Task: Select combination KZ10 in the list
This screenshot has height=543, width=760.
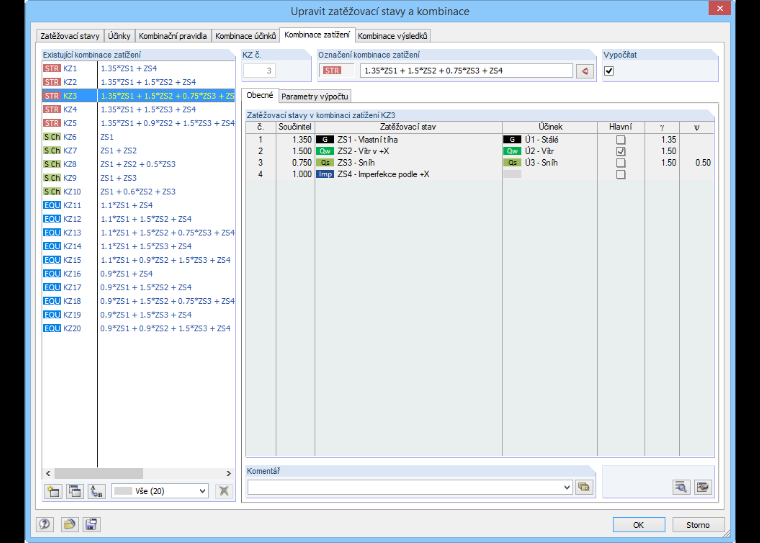Action: pyautogui.click(x=139, y=192)
